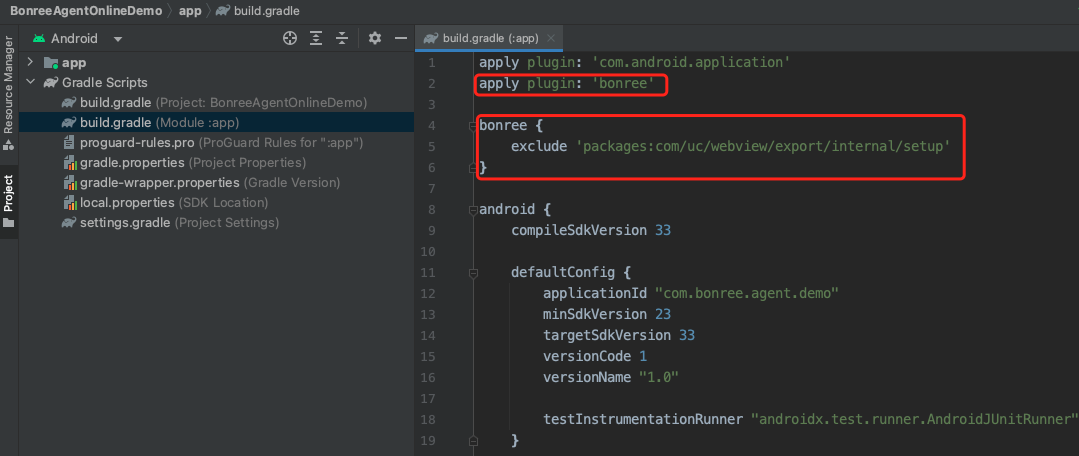
Task: Click the Collapse All icon in Project panel
Action: pos(342,38)
